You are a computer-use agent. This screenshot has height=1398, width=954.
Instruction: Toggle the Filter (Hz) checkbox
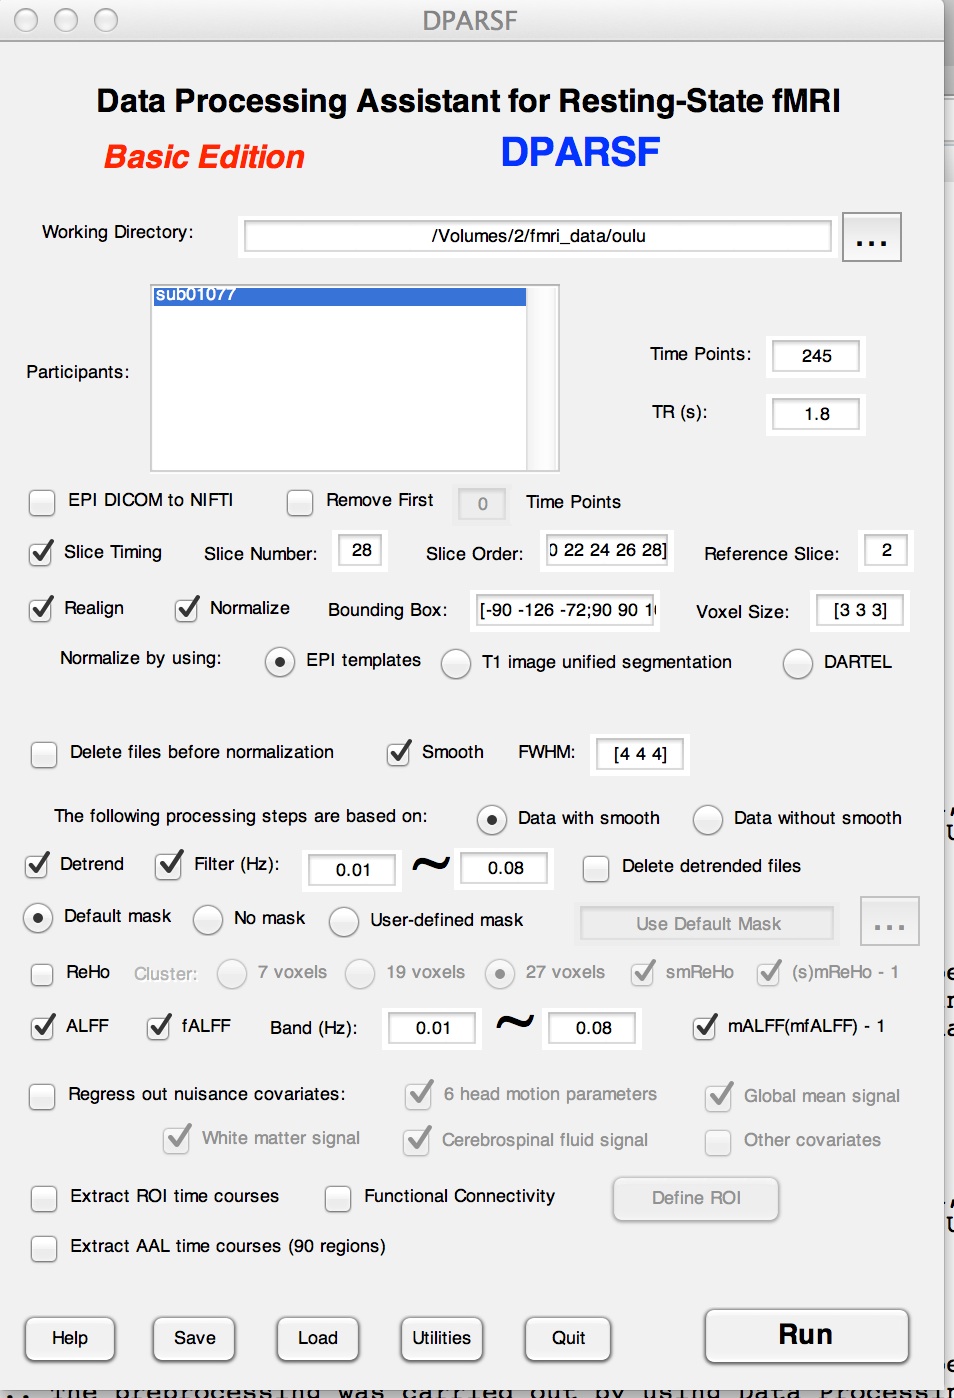point(170,864)
